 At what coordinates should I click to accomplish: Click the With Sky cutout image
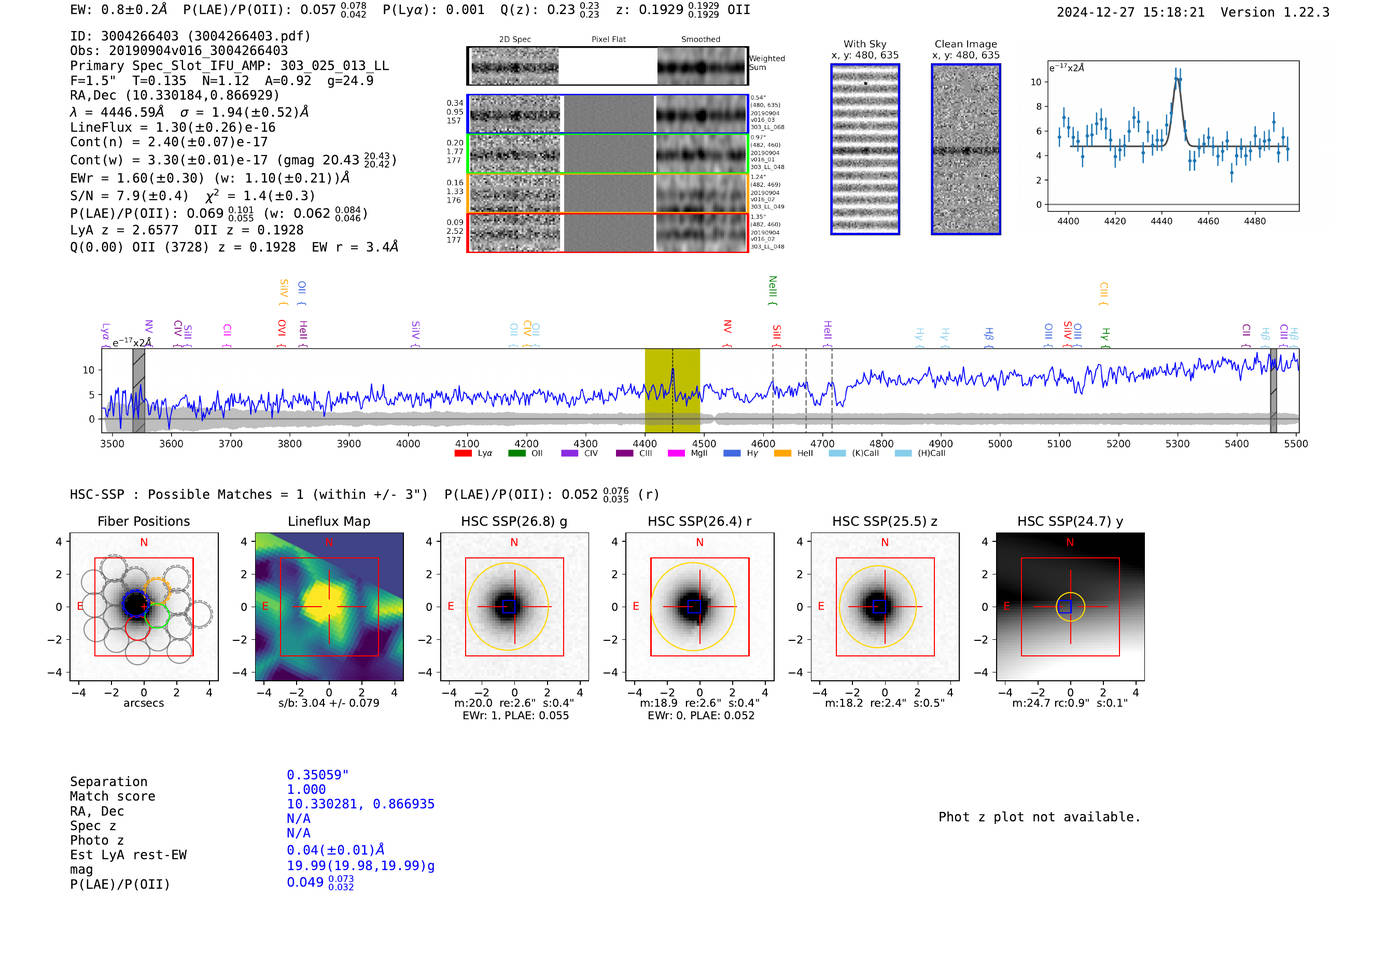(865, 149)
